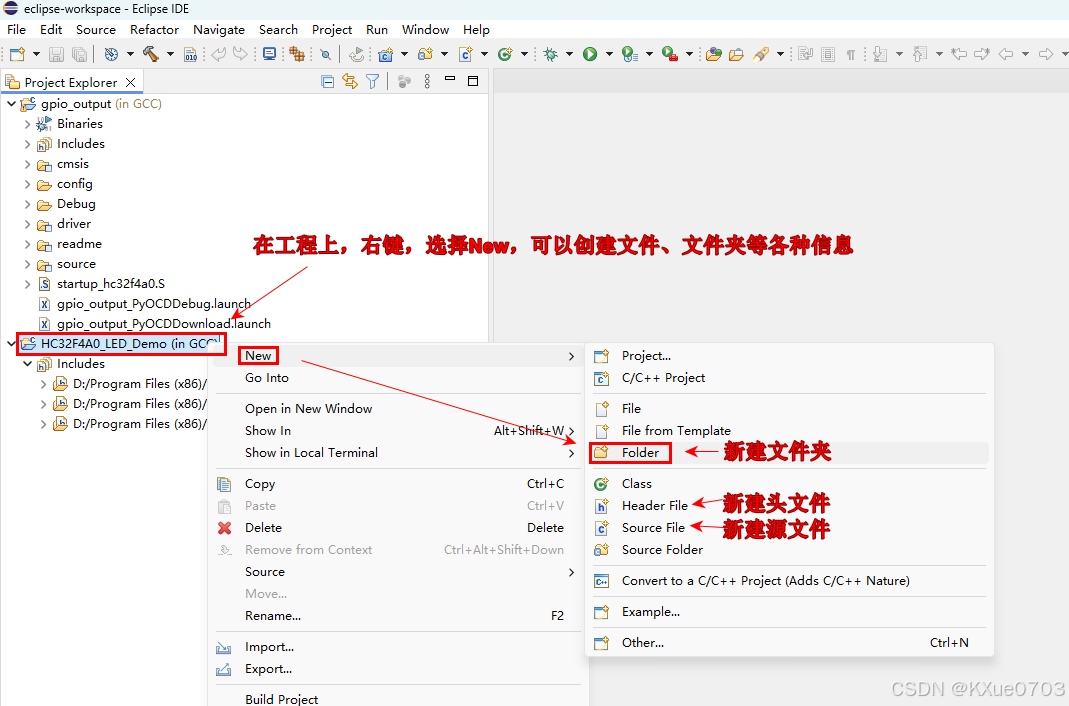Toggle Link with Editor in Project Explorer
The height and width of the screenshot is (706, 1069).
(350, 82)
